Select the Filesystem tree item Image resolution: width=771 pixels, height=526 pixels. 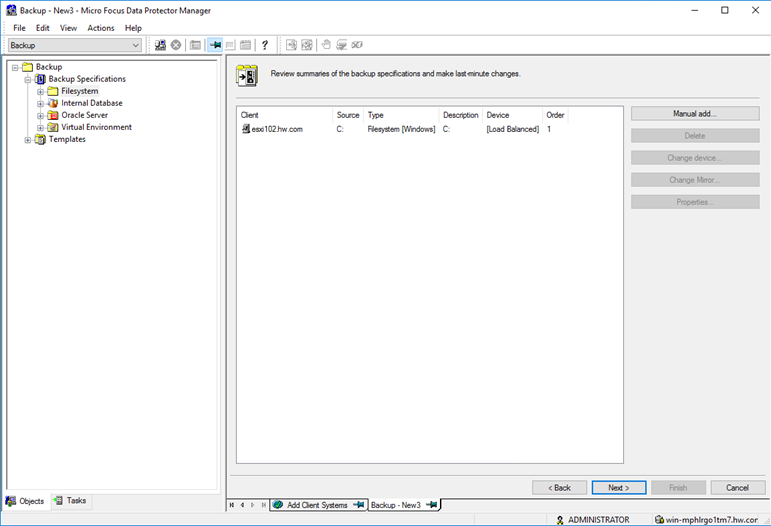point(80,91)
